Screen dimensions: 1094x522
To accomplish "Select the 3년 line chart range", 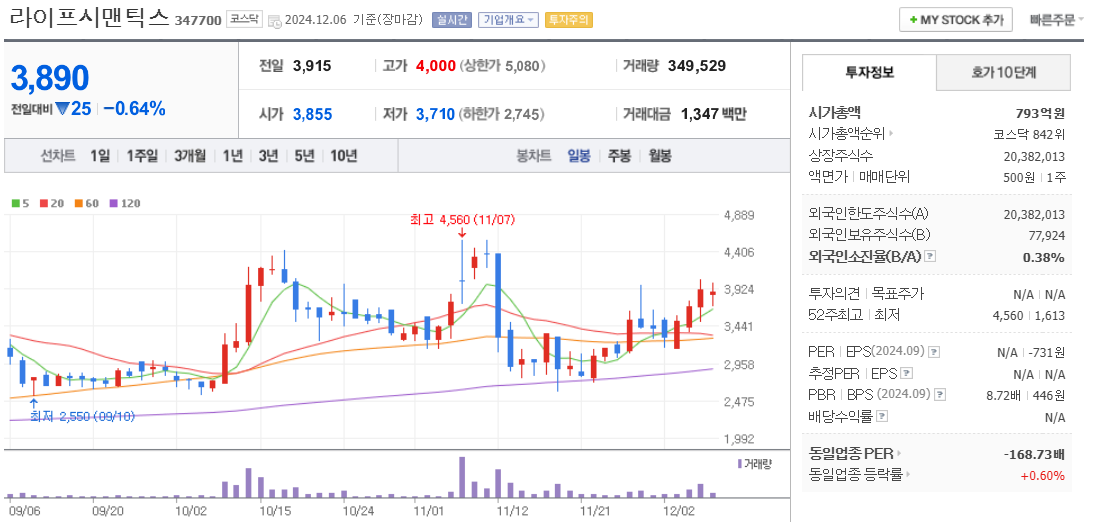I will pyautogui.click(x=268, y=156).
